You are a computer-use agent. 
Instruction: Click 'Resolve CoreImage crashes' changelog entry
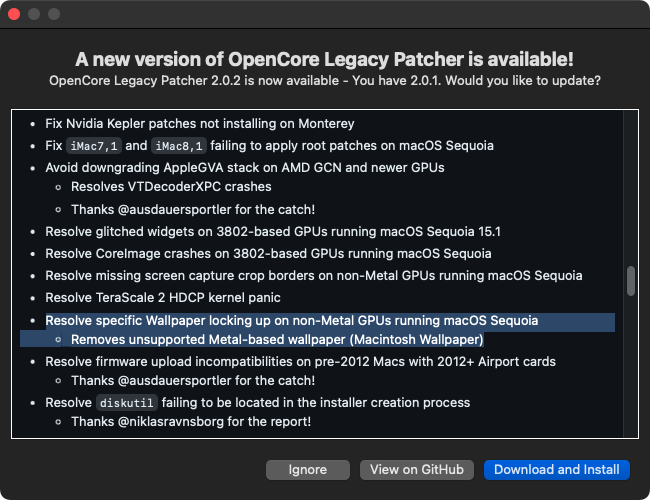pyautogui.click(x=268, y=253)
